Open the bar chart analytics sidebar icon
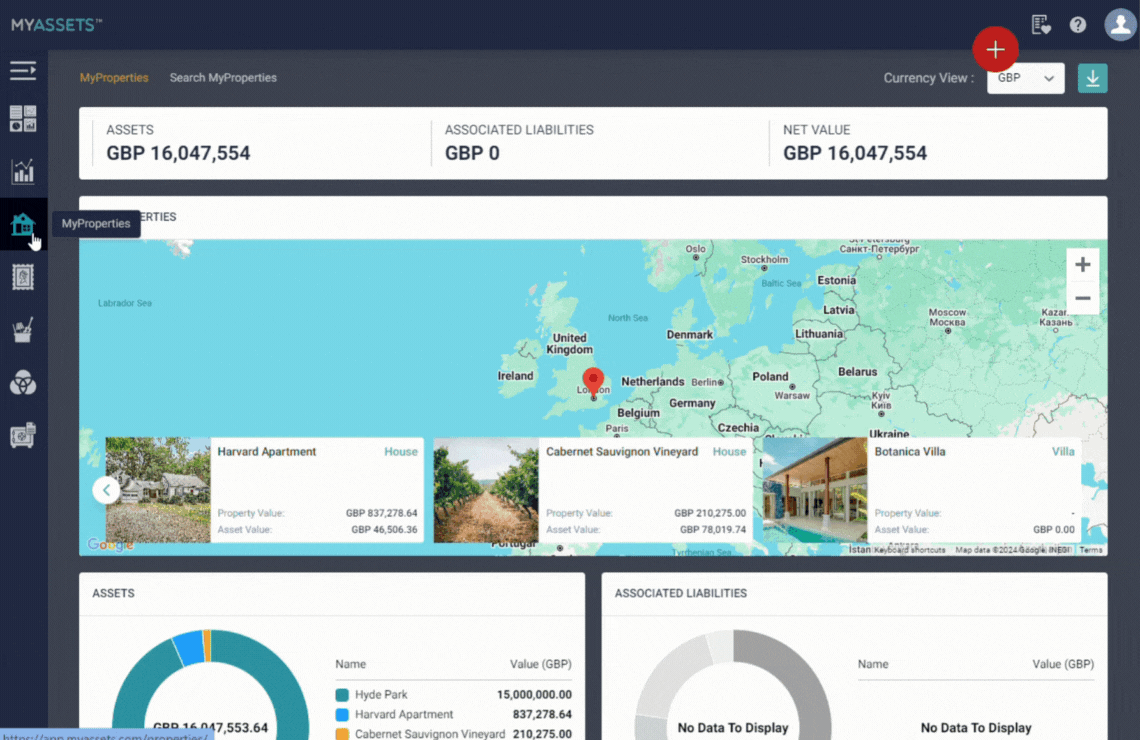 [x=23, y=172]
